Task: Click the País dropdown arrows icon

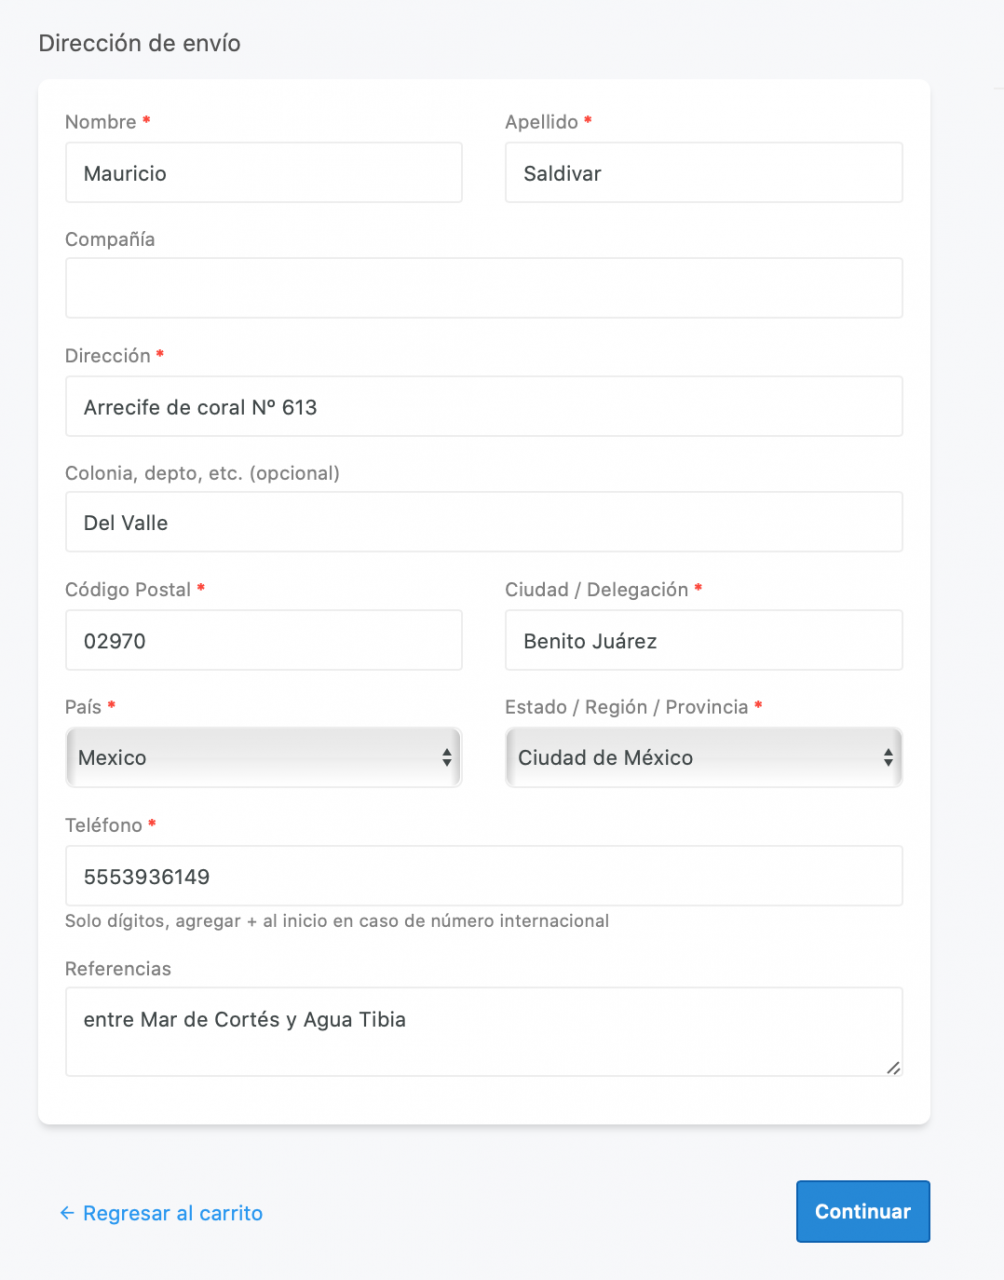Action: point(447,758)
